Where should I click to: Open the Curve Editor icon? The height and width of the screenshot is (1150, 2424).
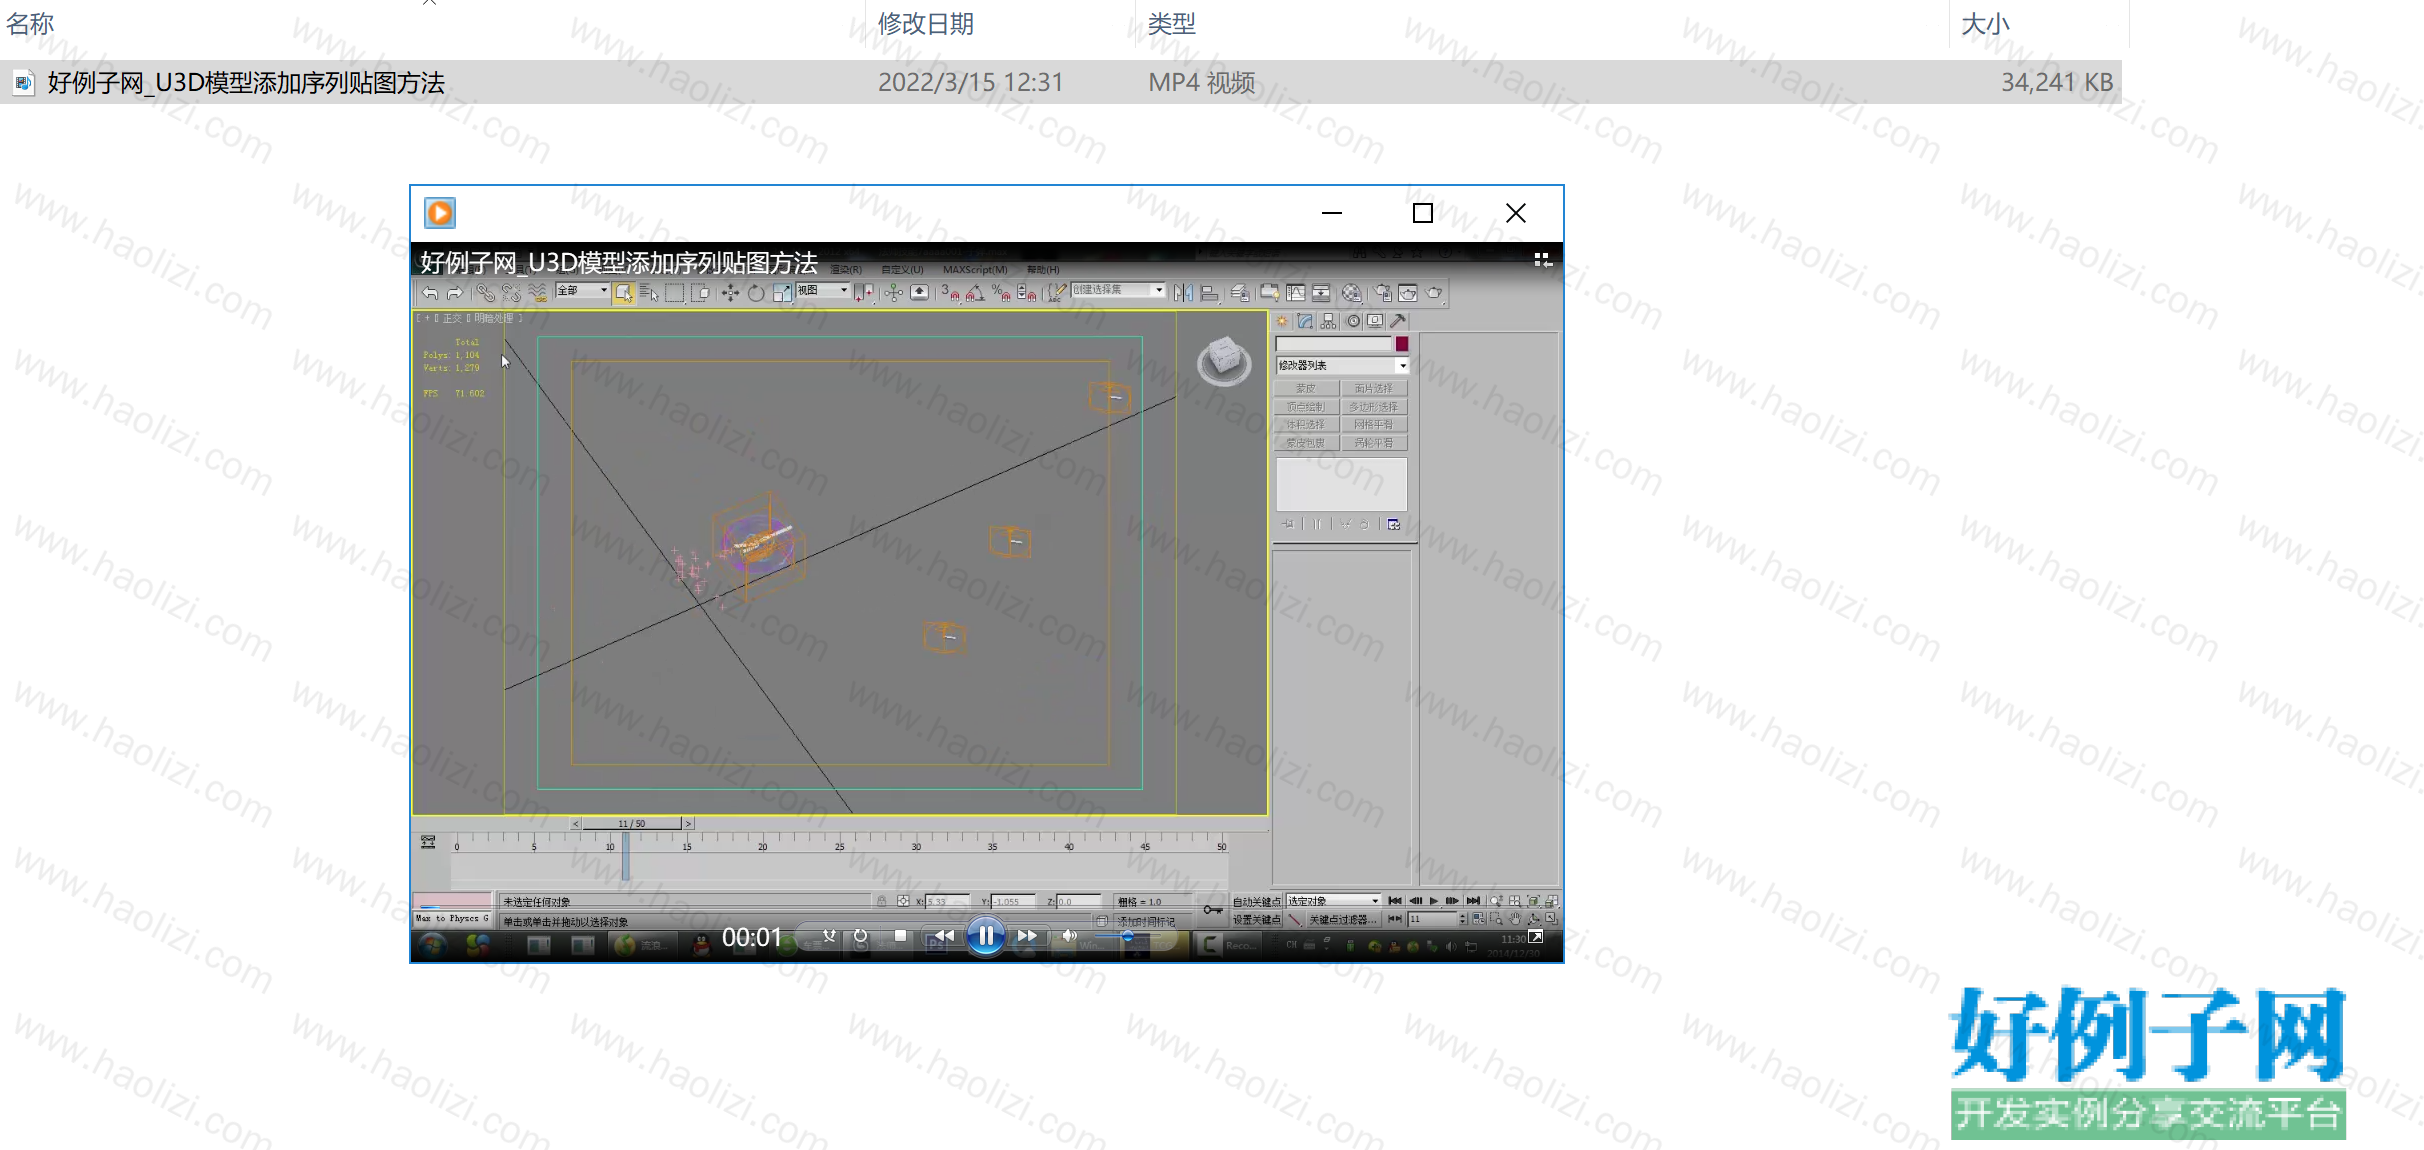tap(1296, 293)
